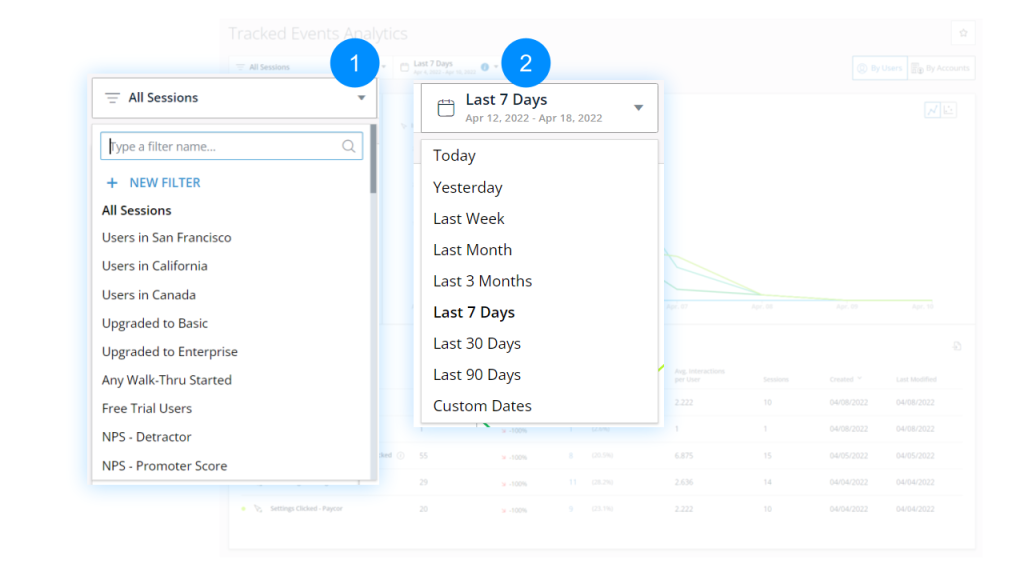Image resolution: width=1024 pixels, height=576 pixels.
Task: Select Users in San Francisco filter
Action: coord(166,238)
